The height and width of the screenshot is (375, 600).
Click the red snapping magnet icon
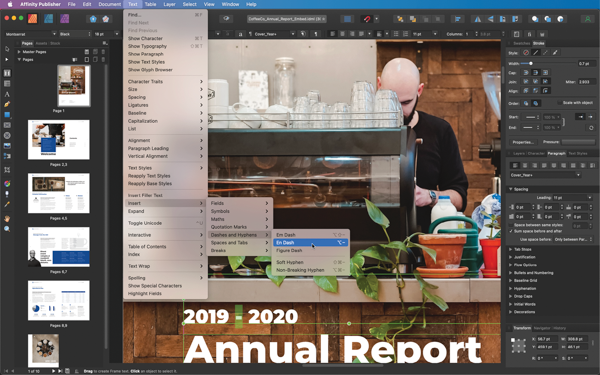366,19
